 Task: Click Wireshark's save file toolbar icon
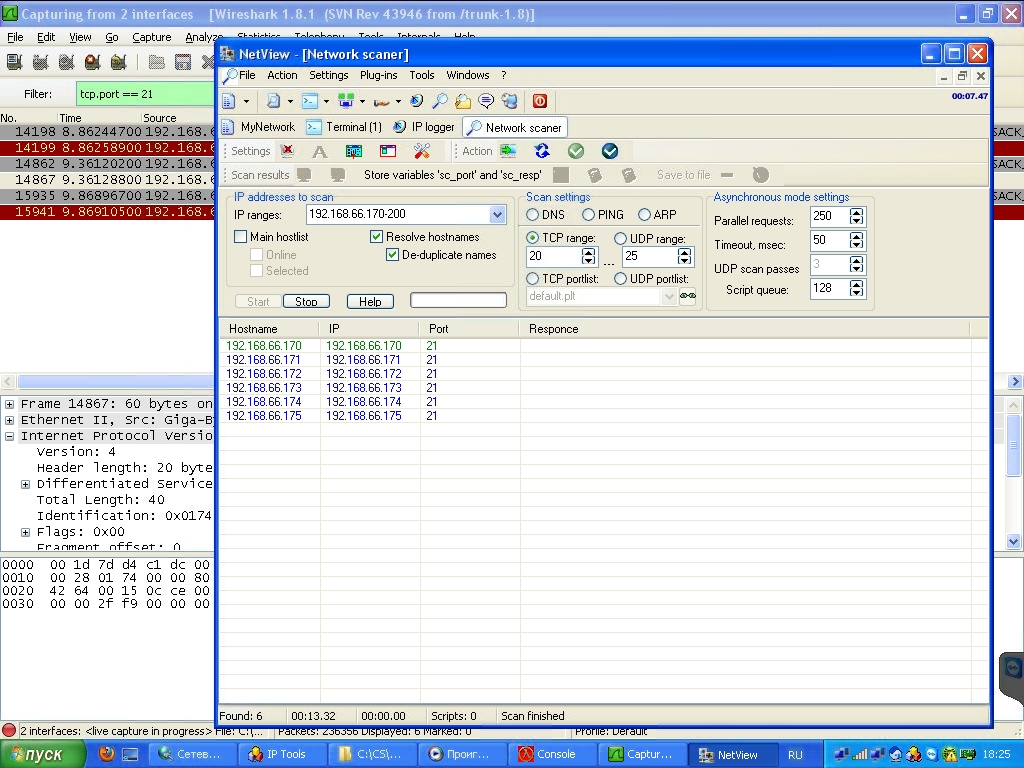(x=183, y=62)
